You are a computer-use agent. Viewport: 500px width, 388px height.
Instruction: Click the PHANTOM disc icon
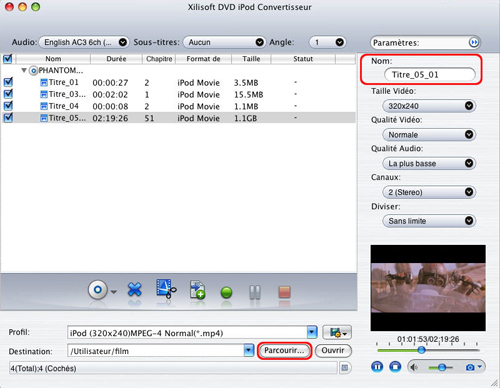click(33, 71)
